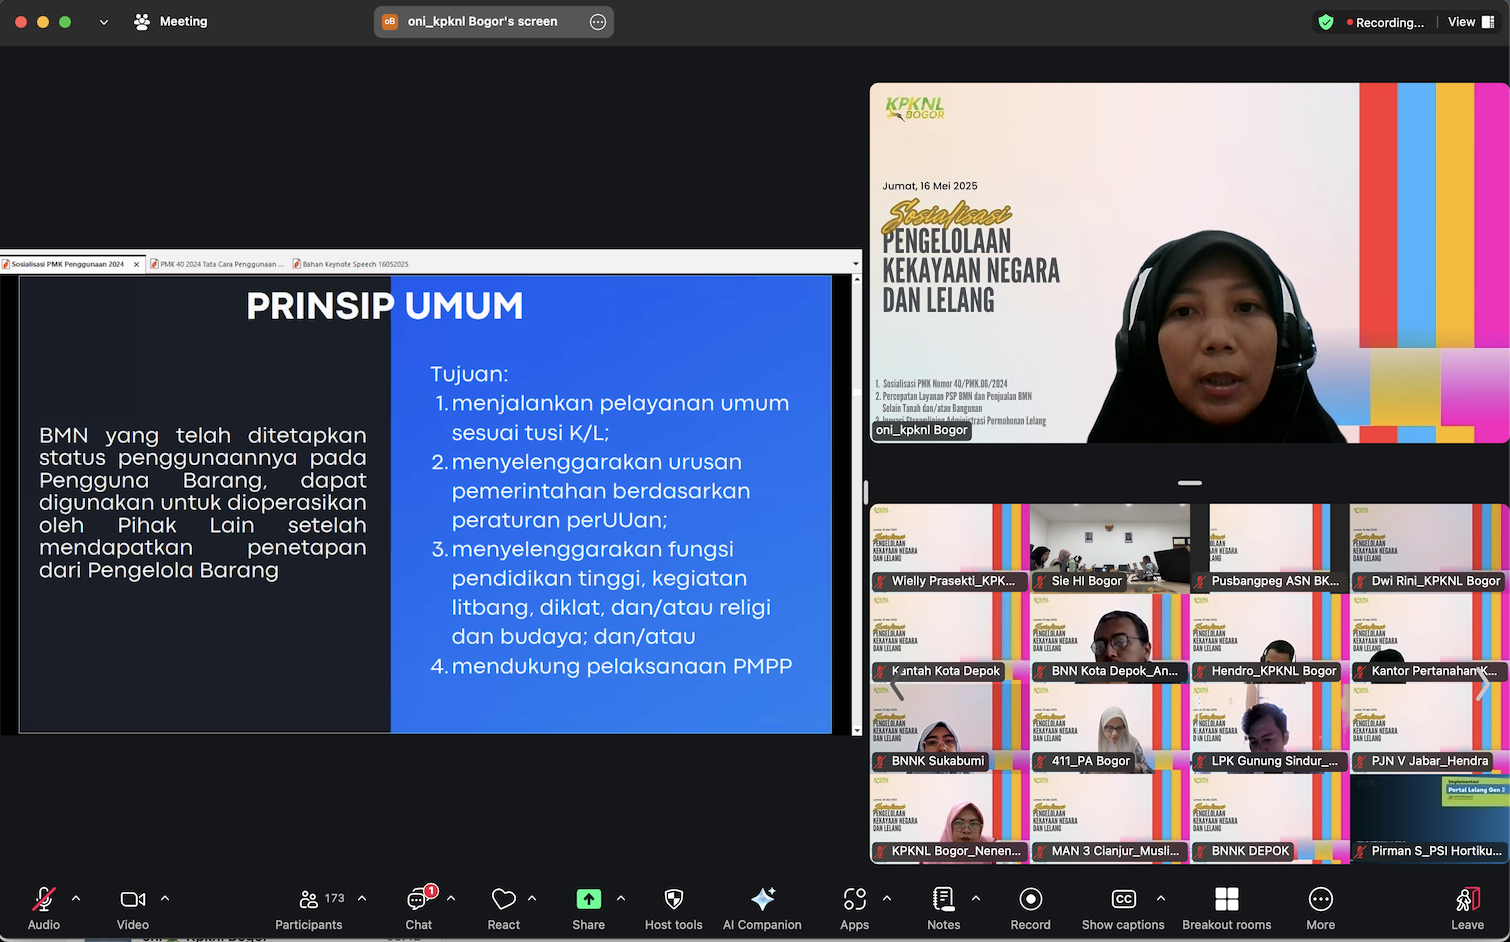This screenshot has width=1510, height=942.
Task: Click the Leave meeting button
Action: pyautogui.click(x=1467, y=909)
